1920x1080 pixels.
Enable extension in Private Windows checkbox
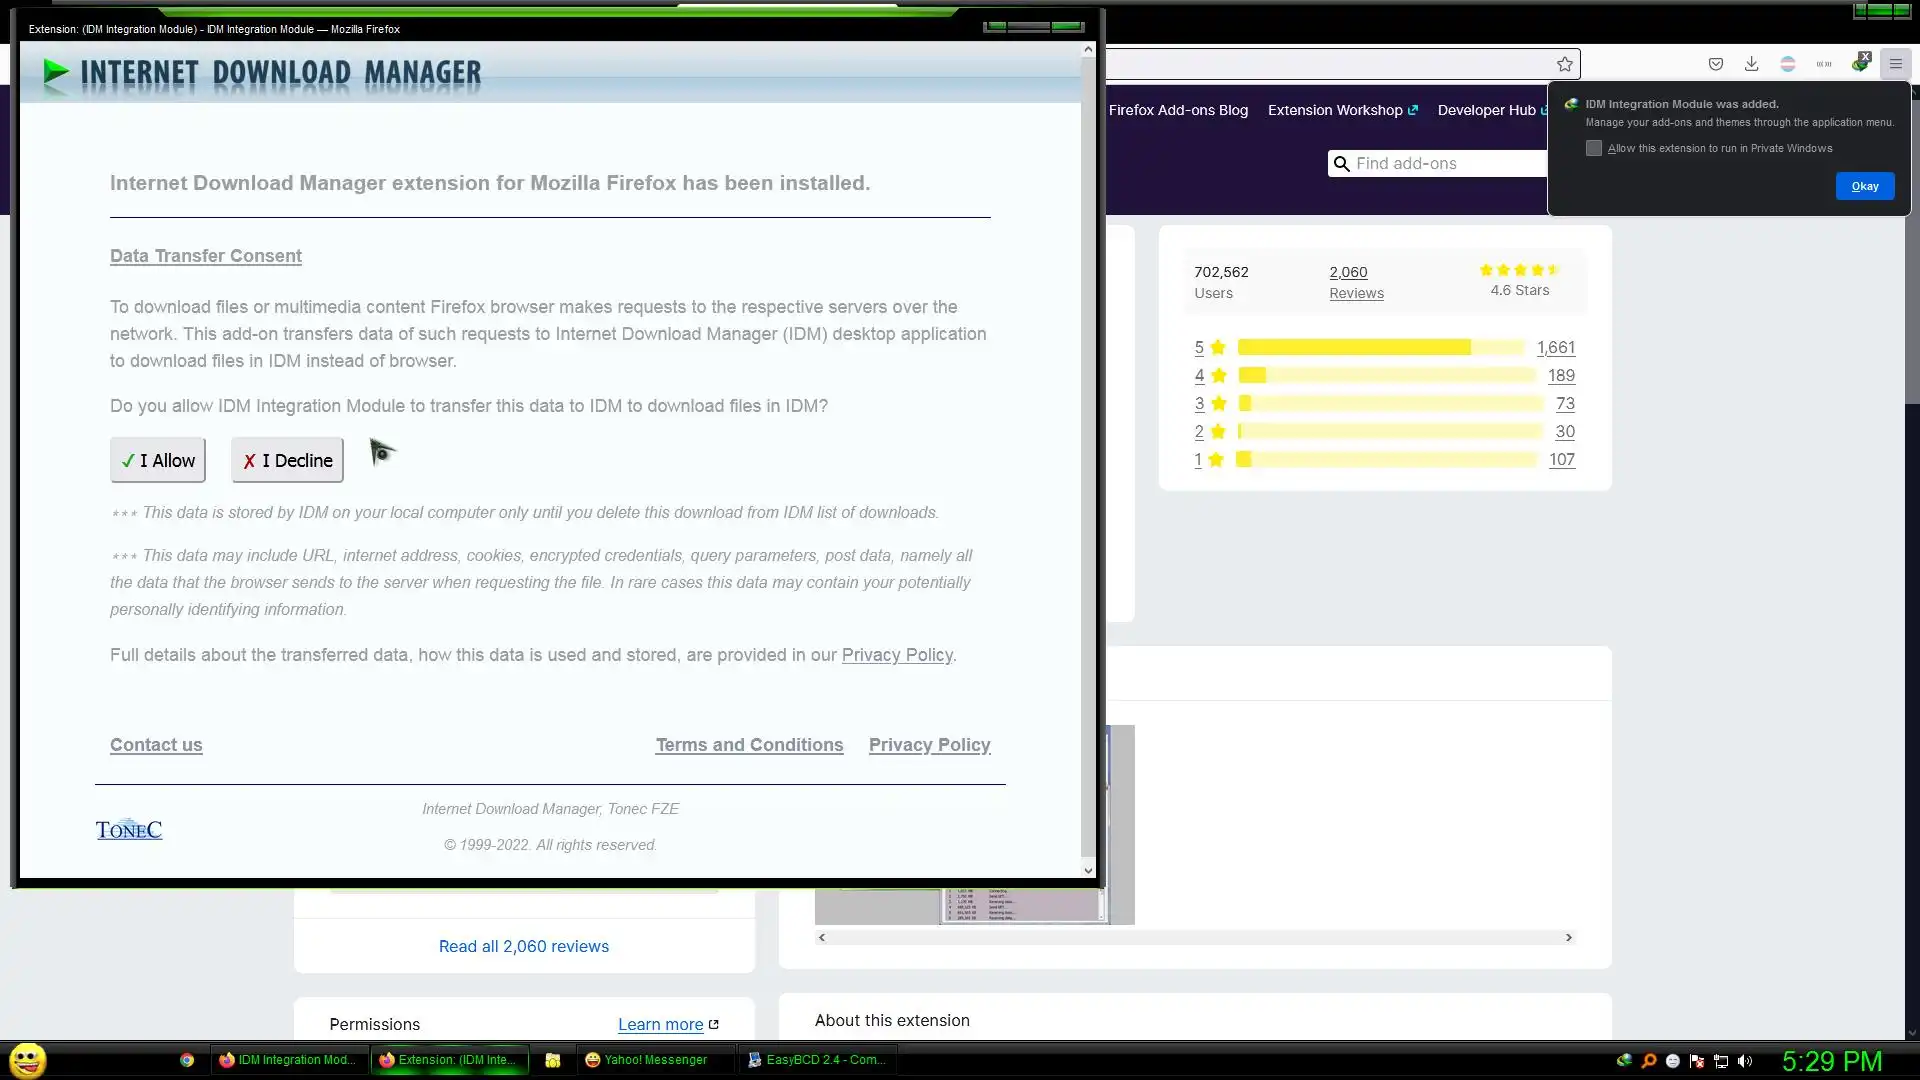pos(1594,148)
